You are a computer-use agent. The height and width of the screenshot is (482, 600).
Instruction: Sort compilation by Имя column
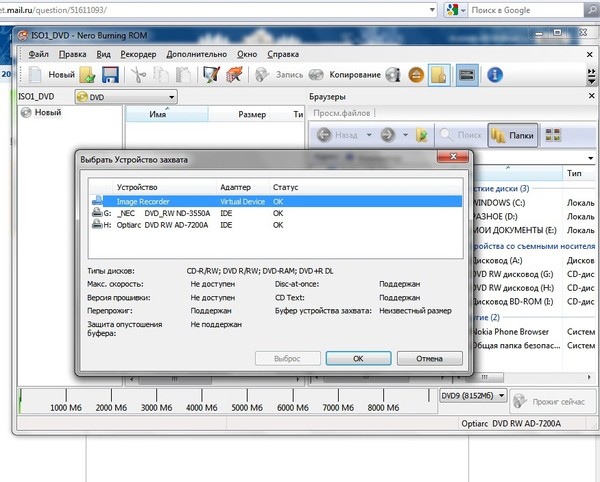coord(167,114)
